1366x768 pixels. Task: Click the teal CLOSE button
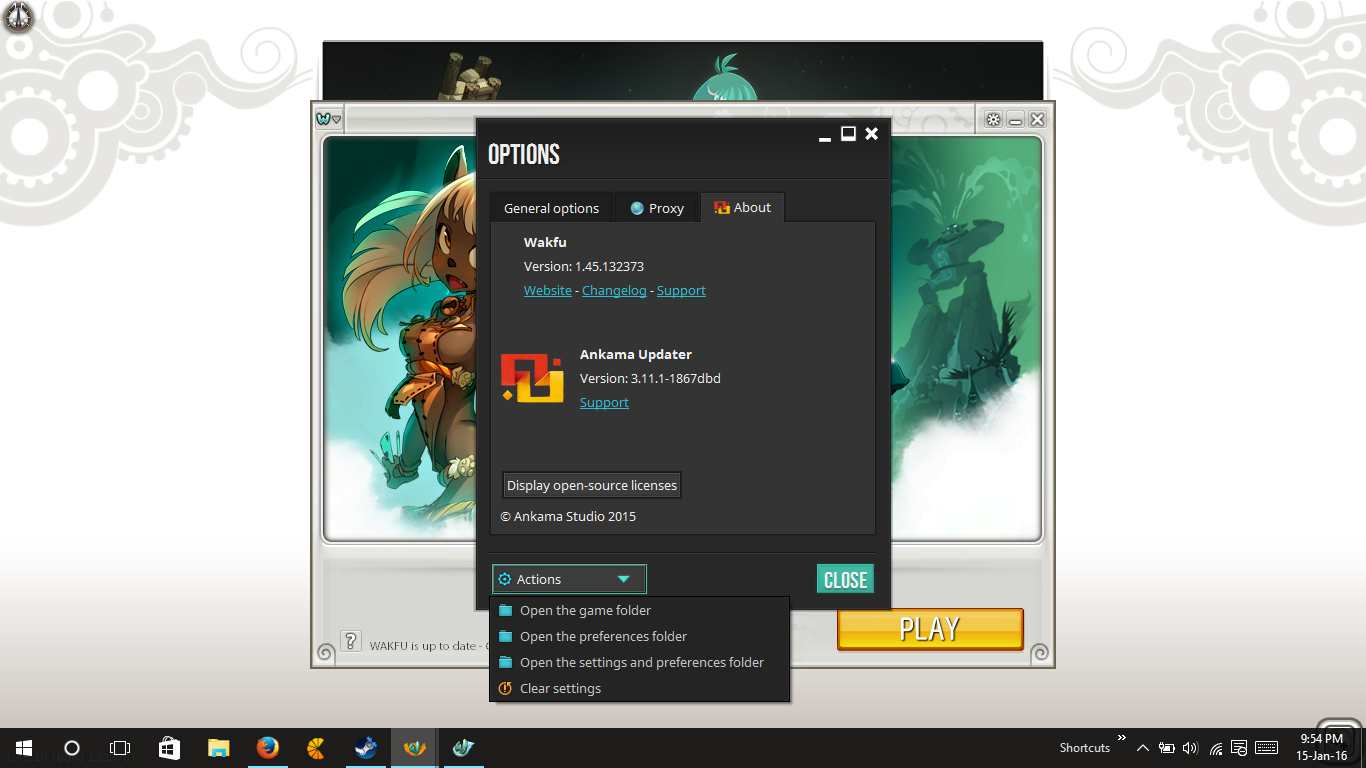coord(845,579)
